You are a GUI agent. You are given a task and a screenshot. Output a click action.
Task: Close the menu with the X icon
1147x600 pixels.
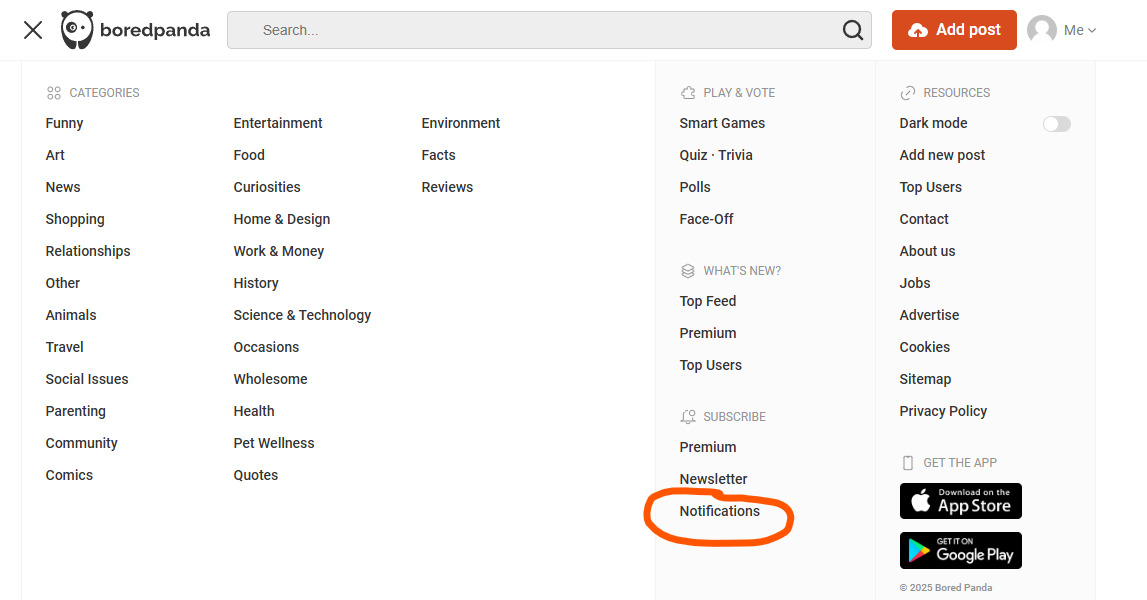pos(33,30)
